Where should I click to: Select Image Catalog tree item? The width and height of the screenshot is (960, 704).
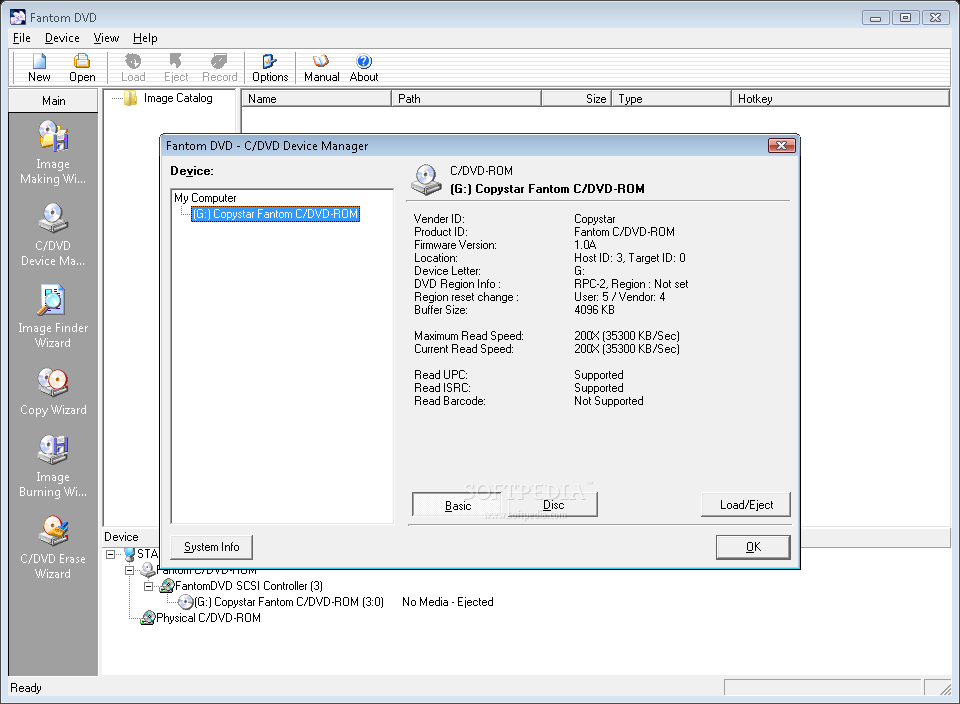178,98
